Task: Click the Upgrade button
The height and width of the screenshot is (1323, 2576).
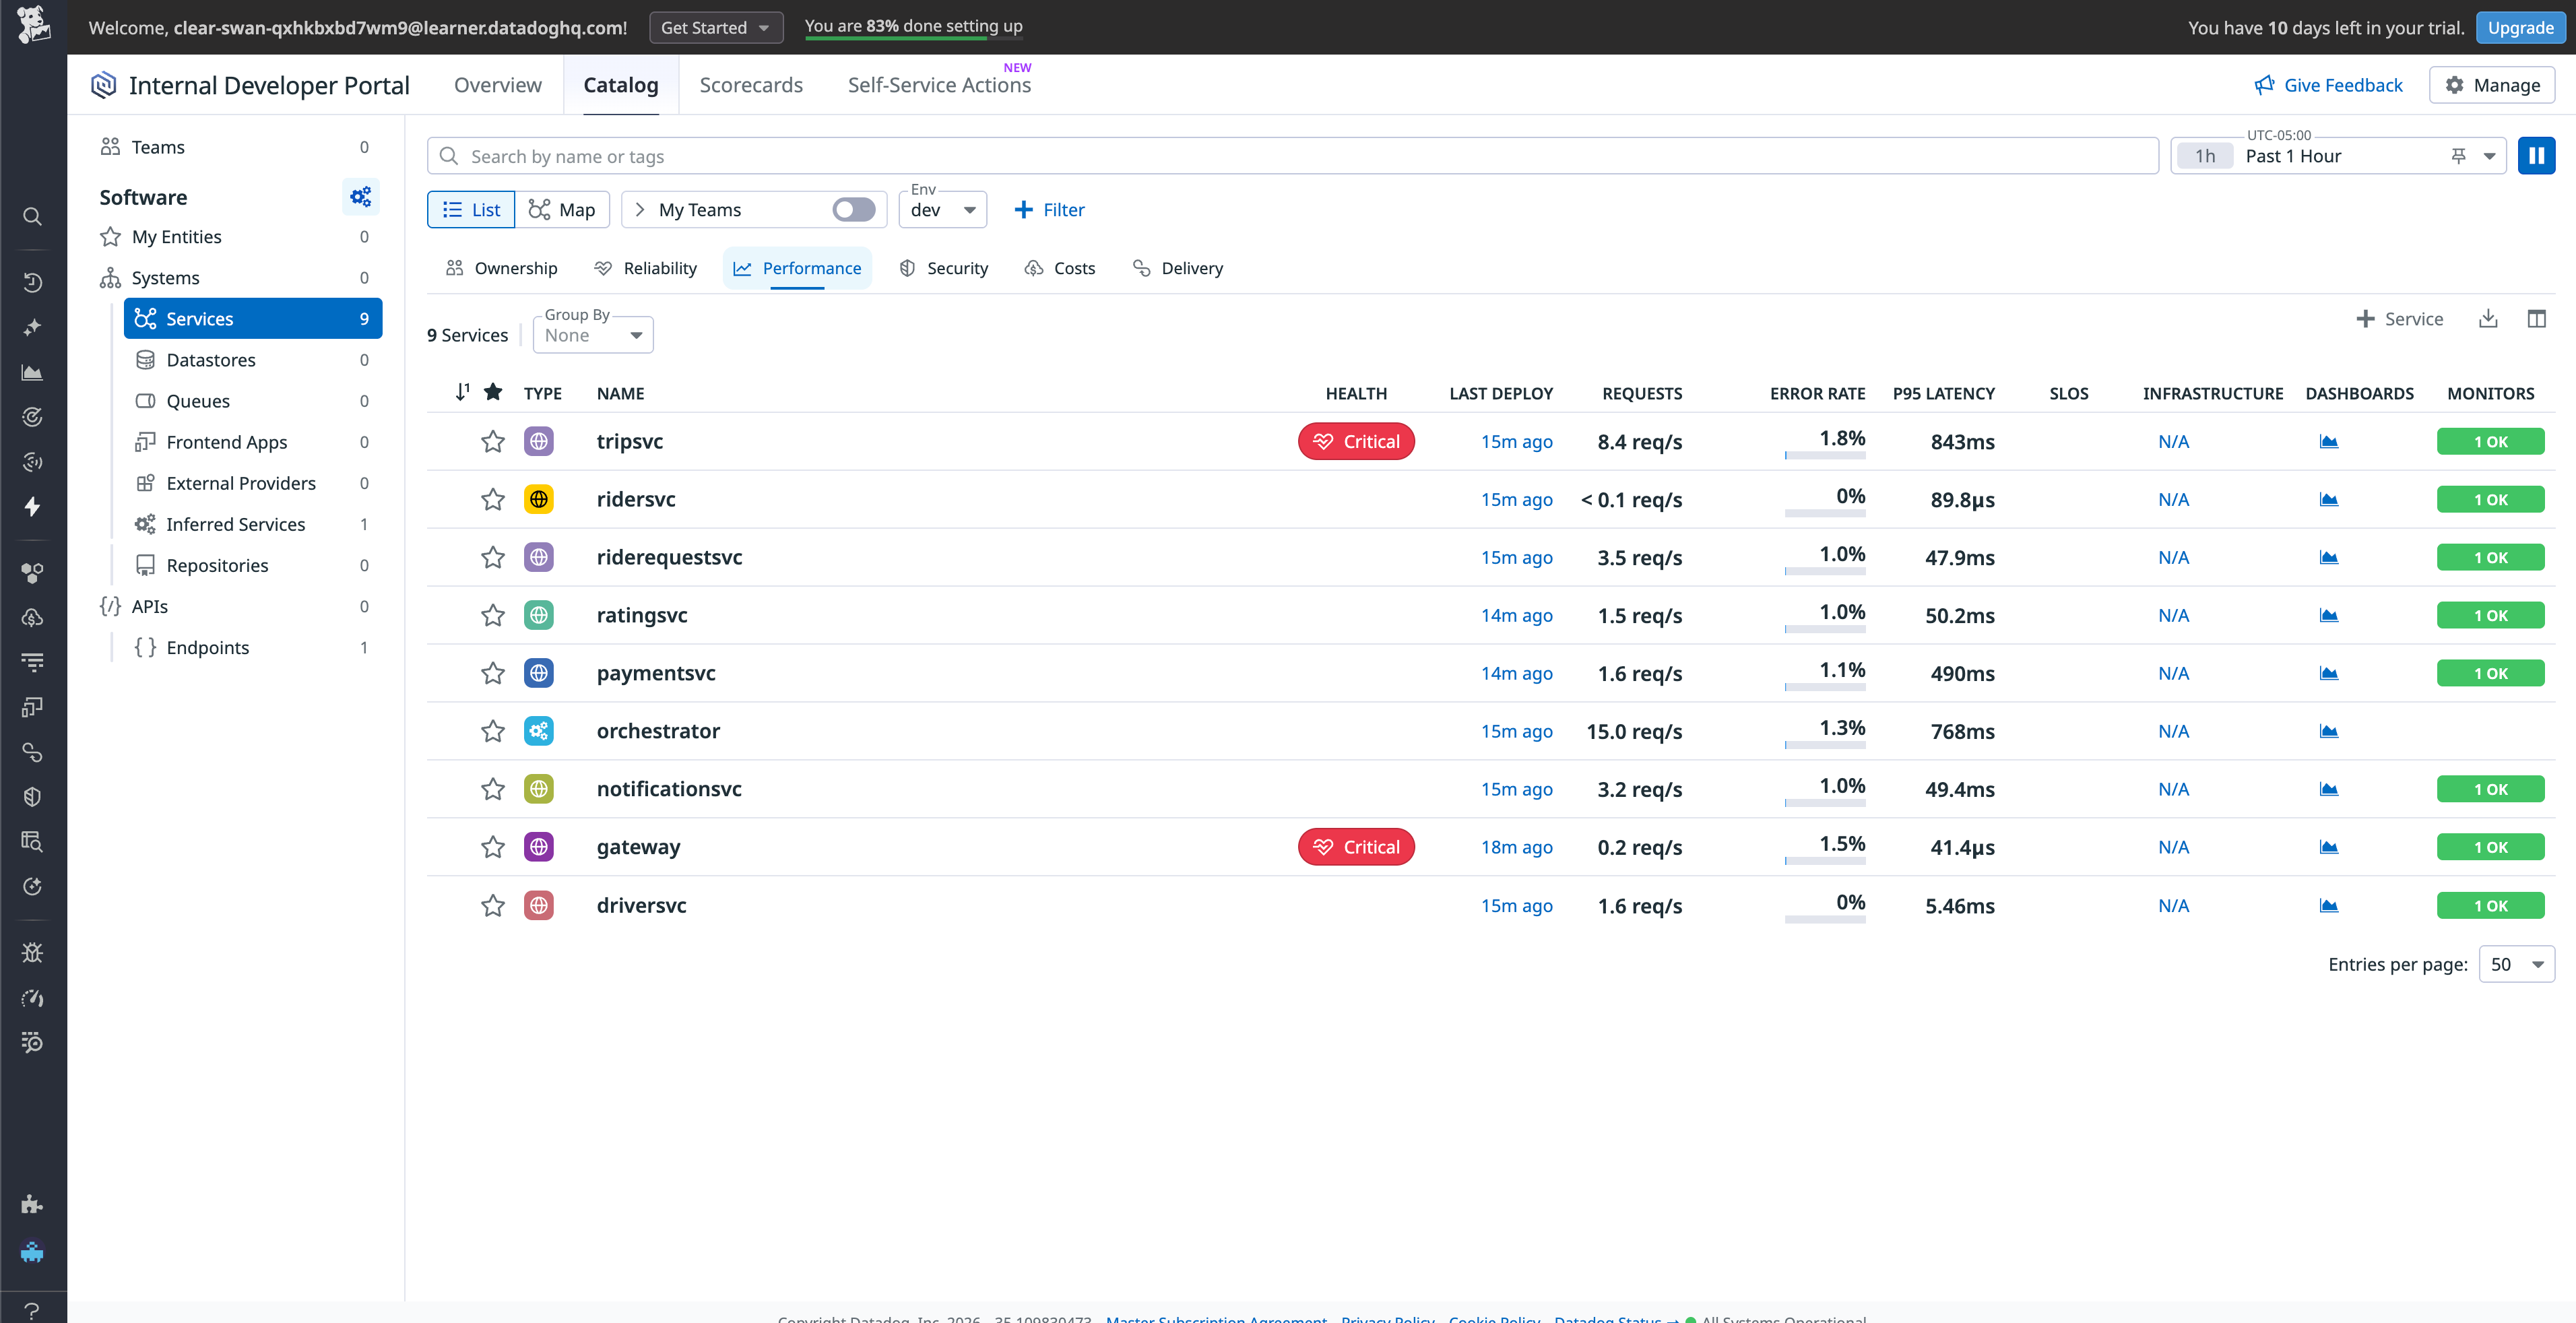Action: tap(2520, 27)
